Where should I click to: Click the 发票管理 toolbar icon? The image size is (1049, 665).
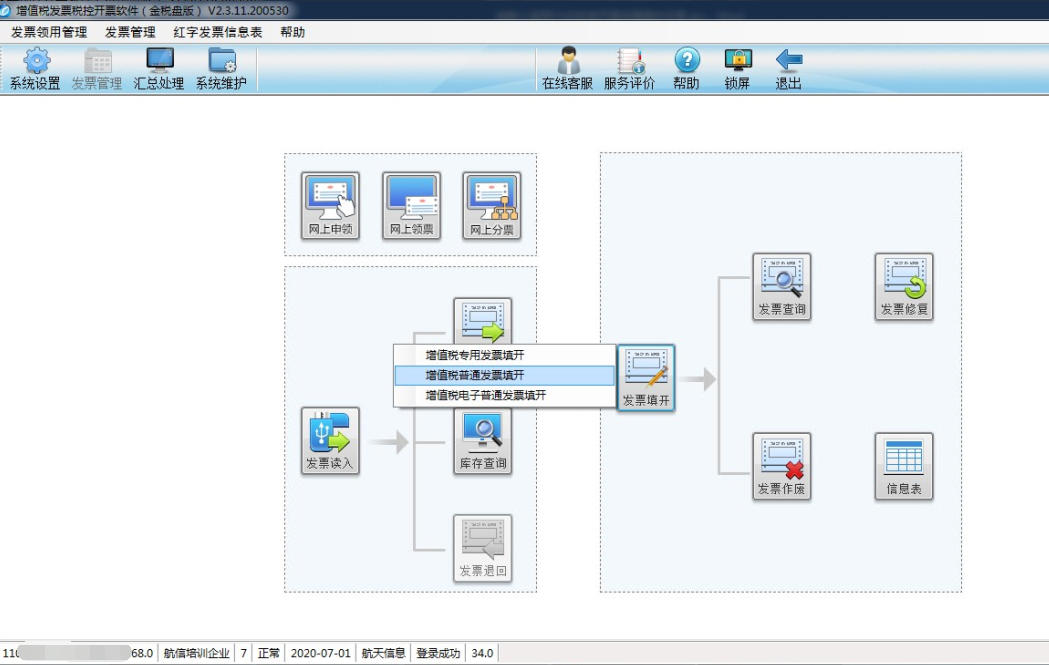97,69
